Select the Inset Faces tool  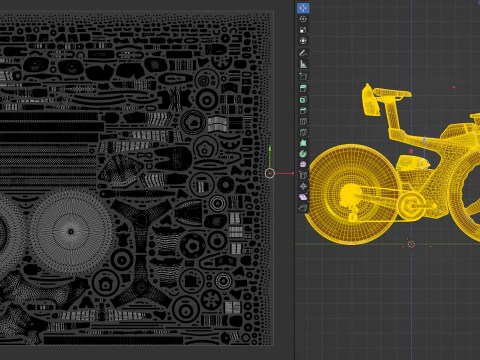303,100
